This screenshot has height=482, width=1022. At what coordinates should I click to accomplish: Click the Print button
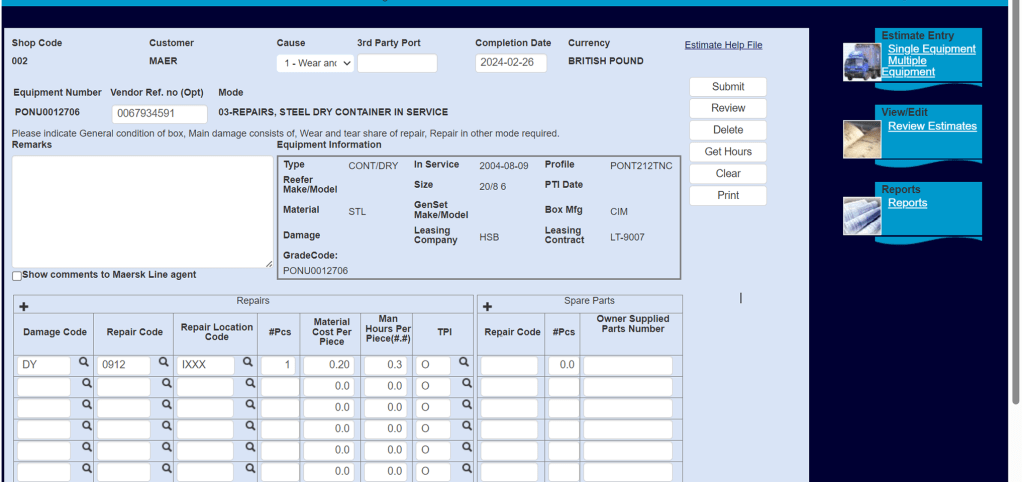(x=728, y=195)
